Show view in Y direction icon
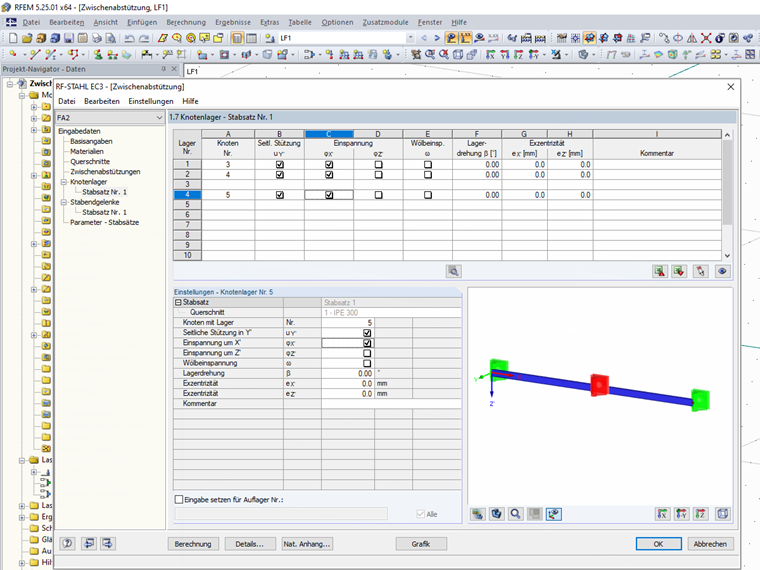This screenshot has width=760, height=570. tap(681, 514)
